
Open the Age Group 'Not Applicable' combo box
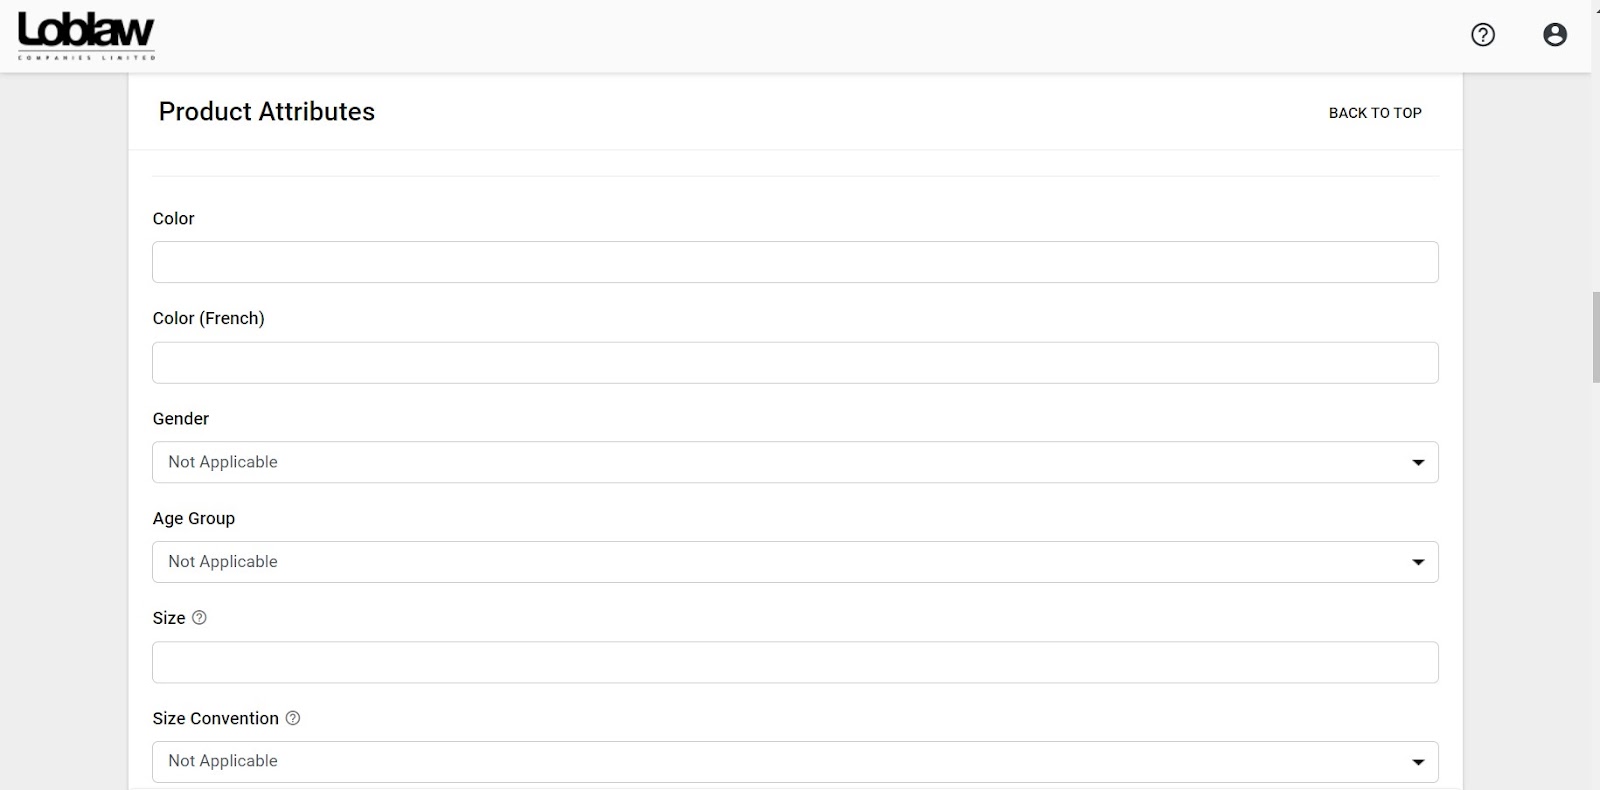click(780, 562)
